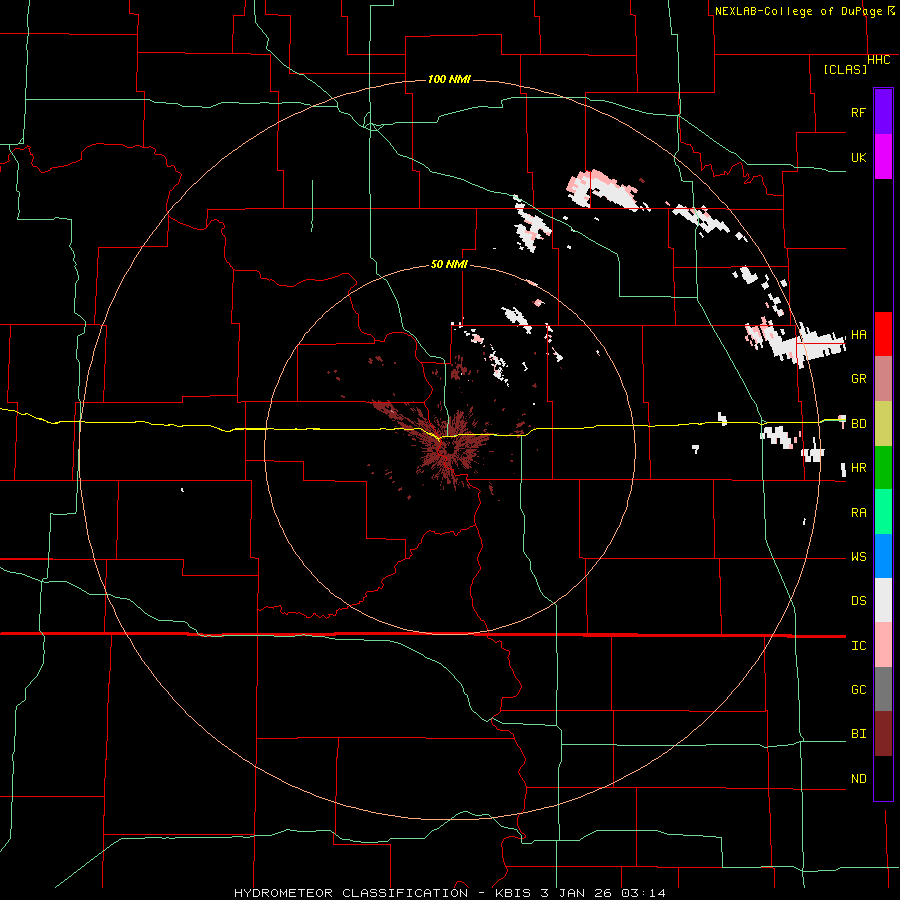Click the HYDROMETEOR CLASSIFICATION title text
The height and width of the screenshot is (900, 900).
click(x=351, y=893)
